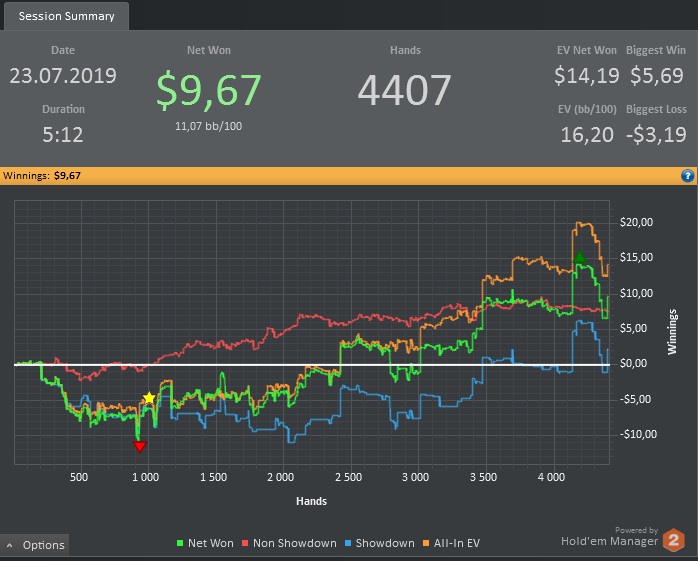Click the vertical Winnings axis title
The height and width of the screenshot is (561, 698).
(672, 332)
